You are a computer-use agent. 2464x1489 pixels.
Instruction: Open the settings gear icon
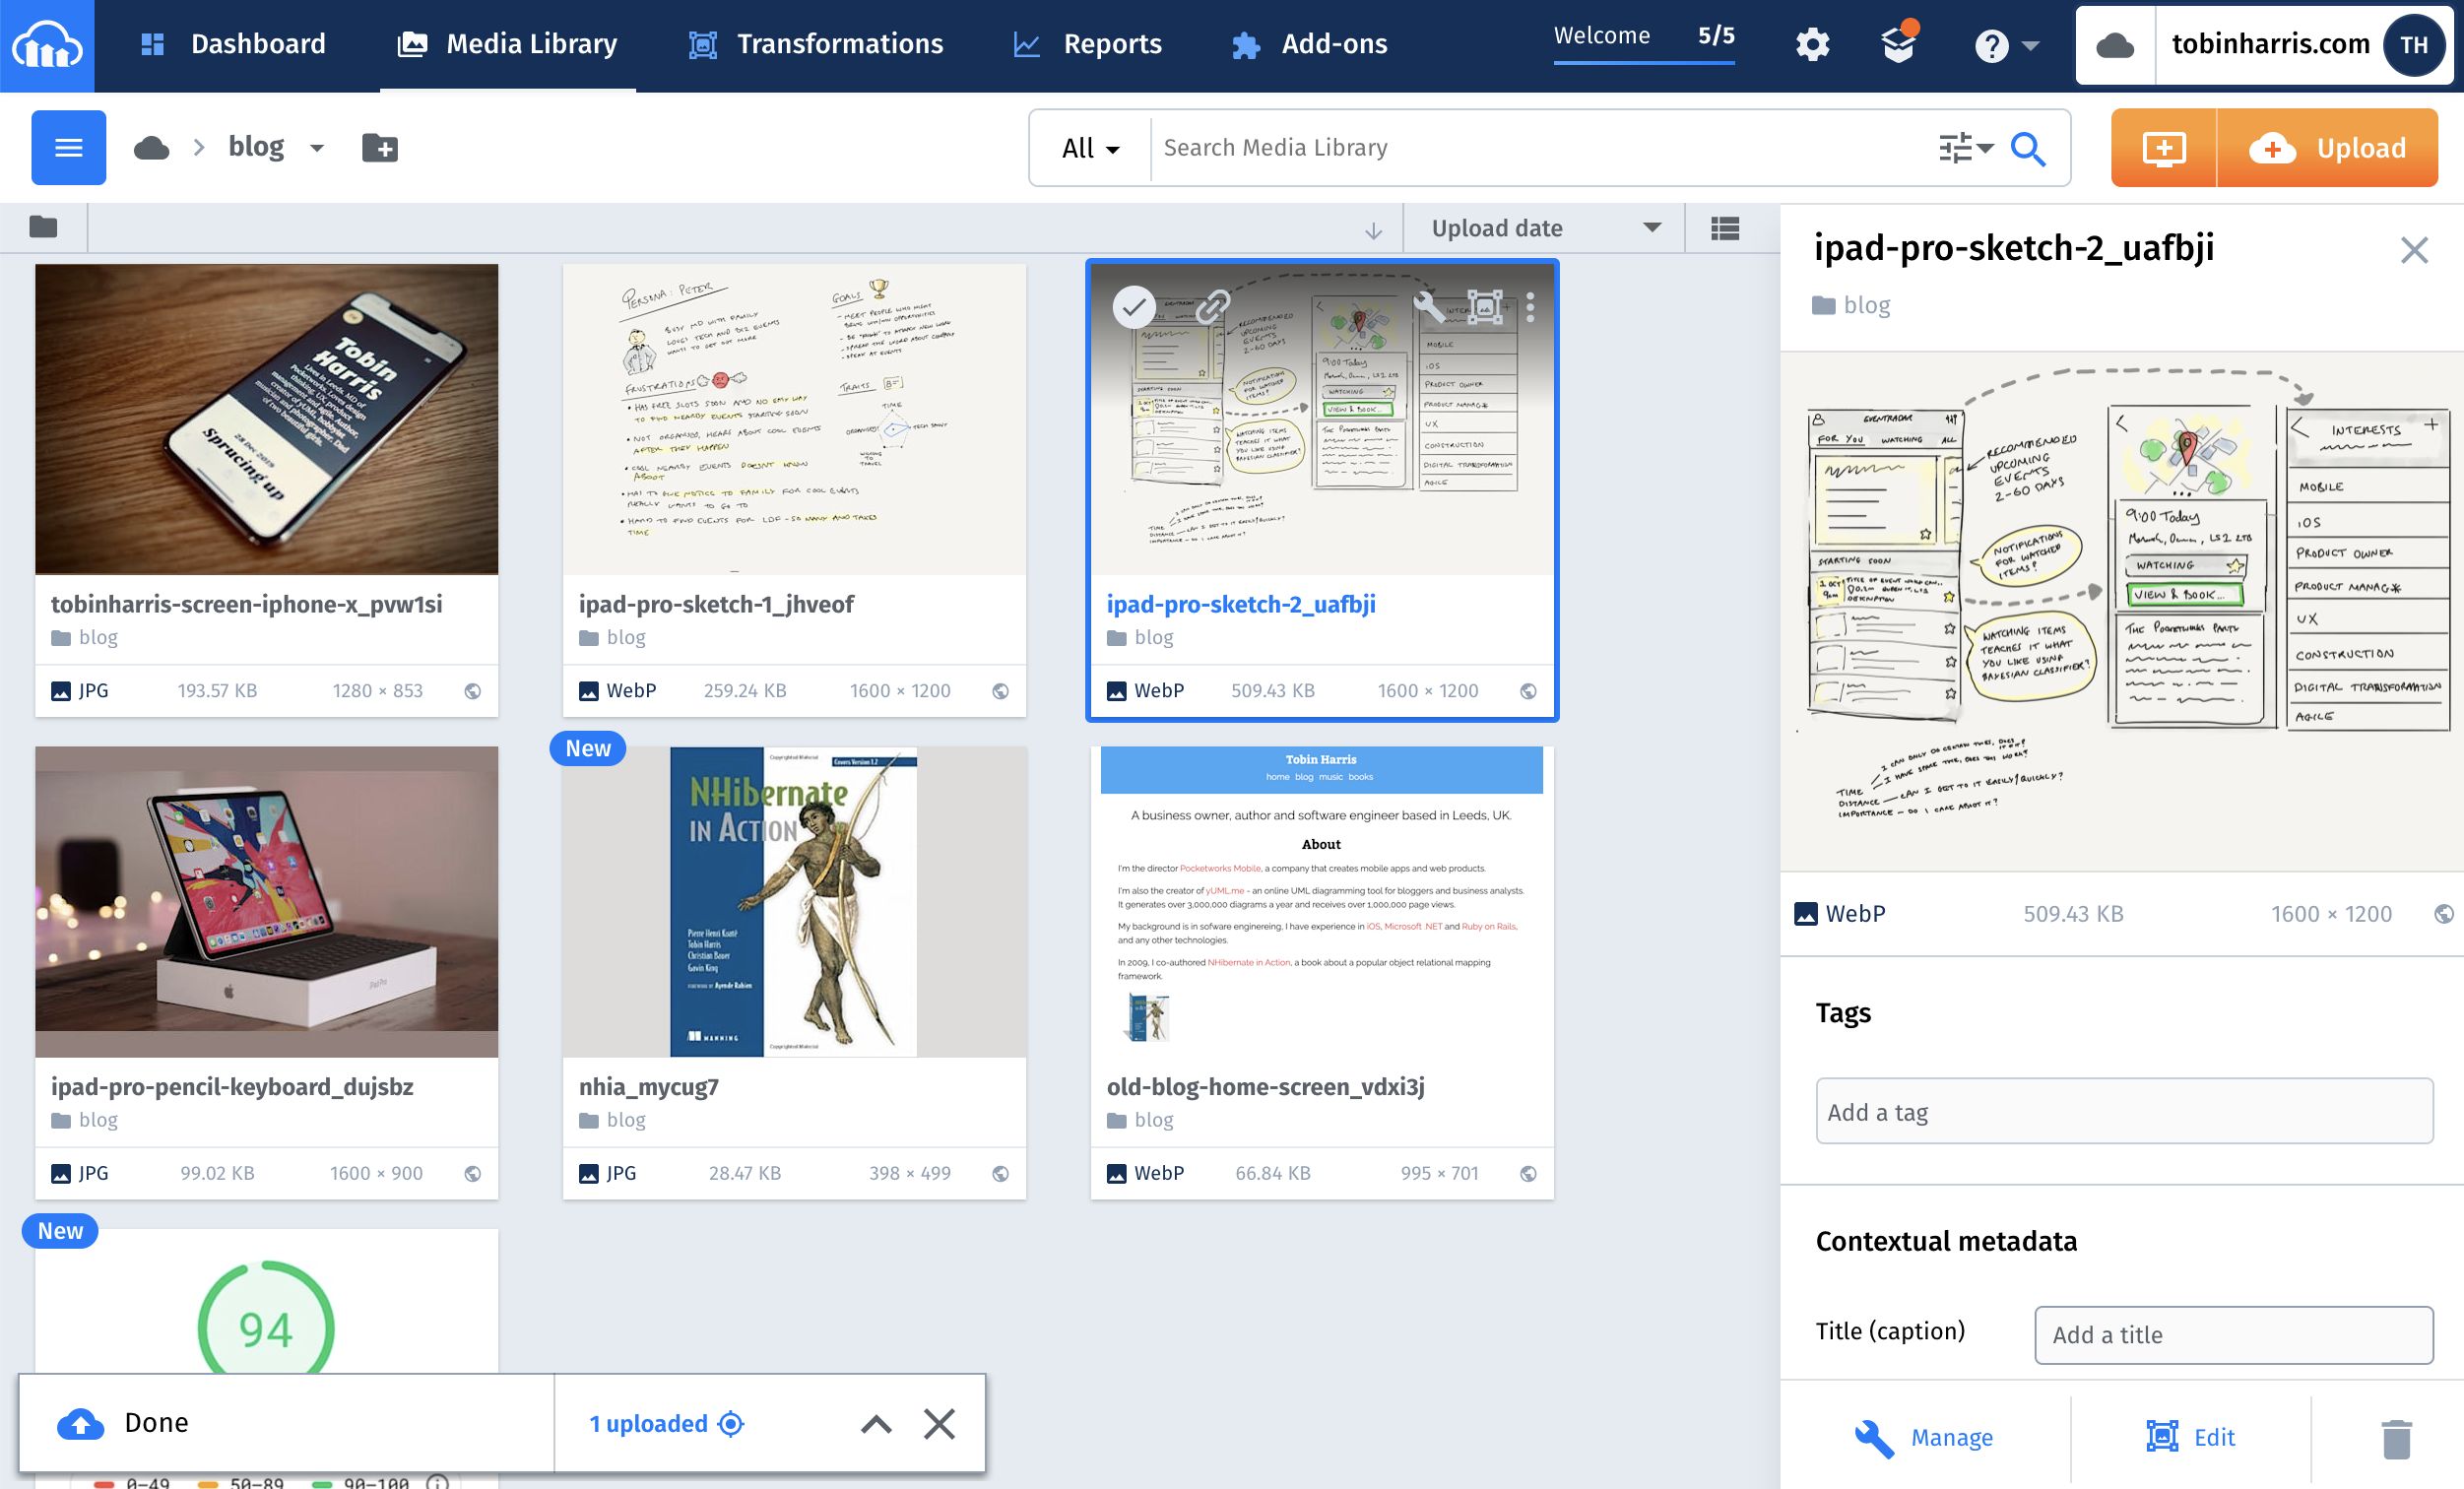(1812, 45)
